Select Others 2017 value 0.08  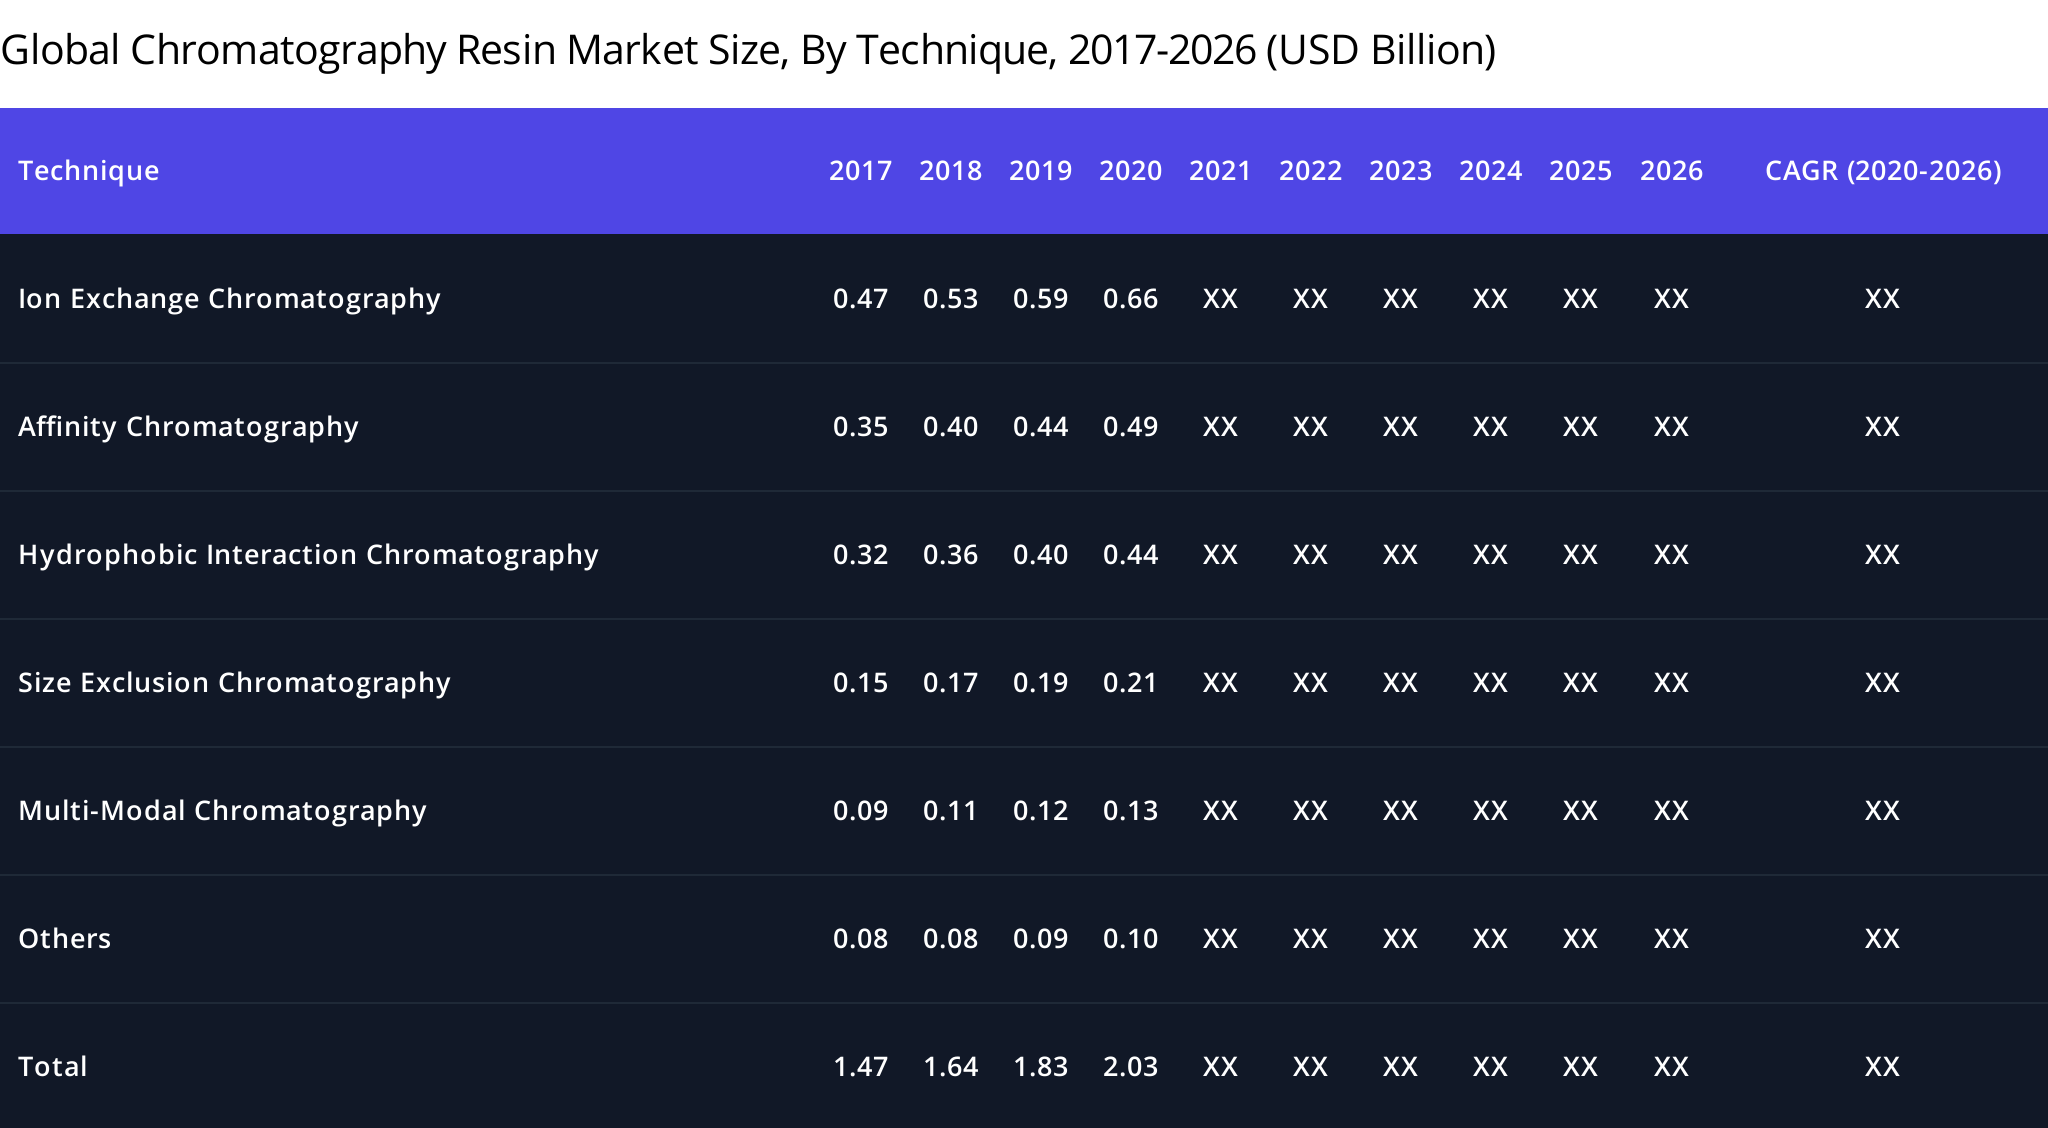click(x=860, y=939)
